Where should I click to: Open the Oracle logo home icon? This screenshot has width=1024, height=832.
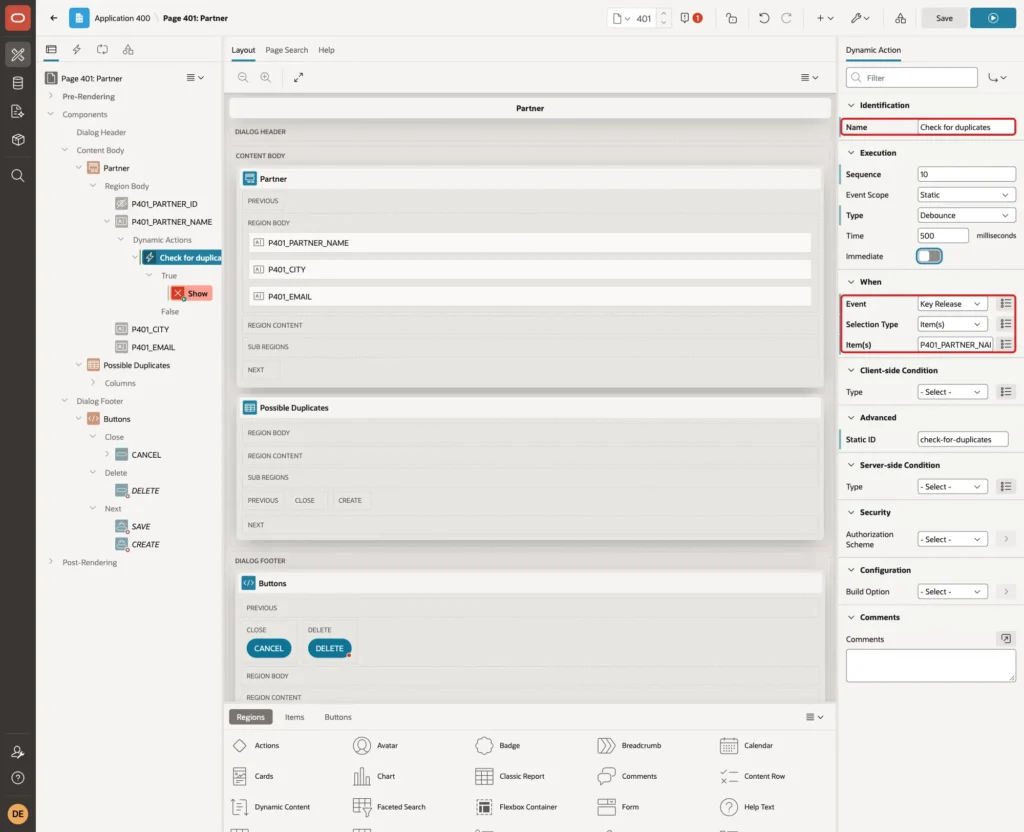[x=18, y=18]
